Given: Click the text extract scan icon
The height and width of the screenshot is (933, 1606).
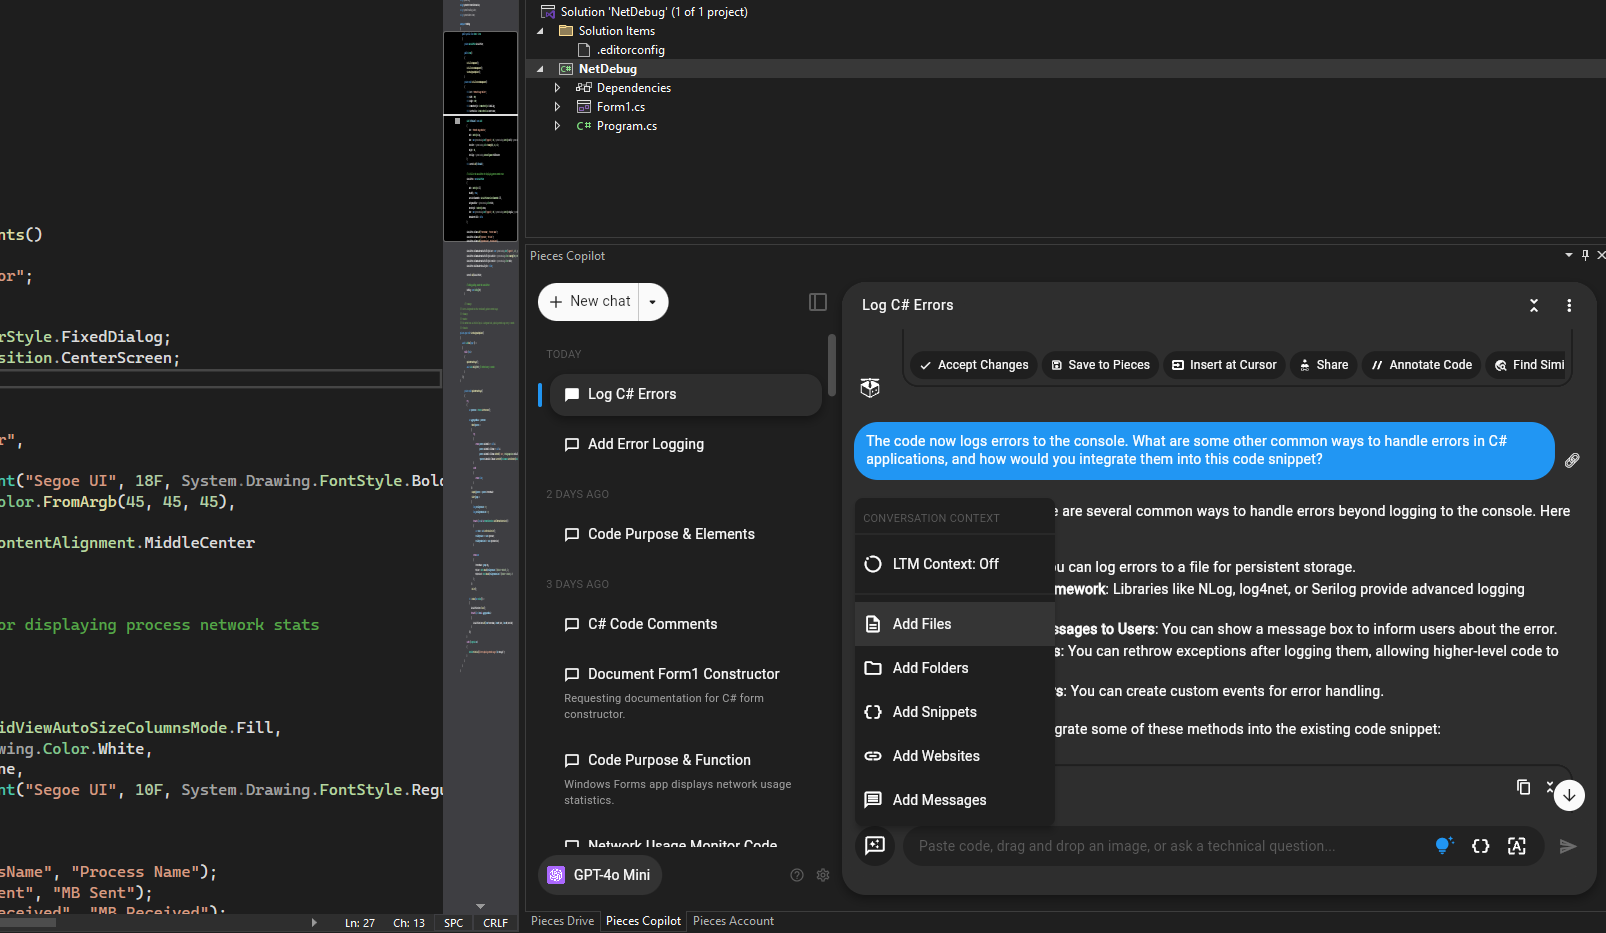Looking at the screenshot, I should (1517, 846).
